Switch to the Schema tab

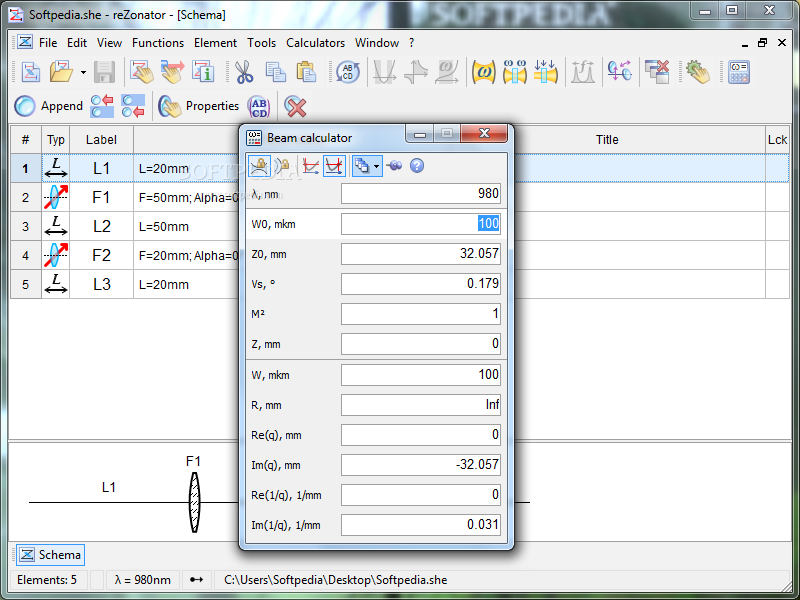click(51, 555)
